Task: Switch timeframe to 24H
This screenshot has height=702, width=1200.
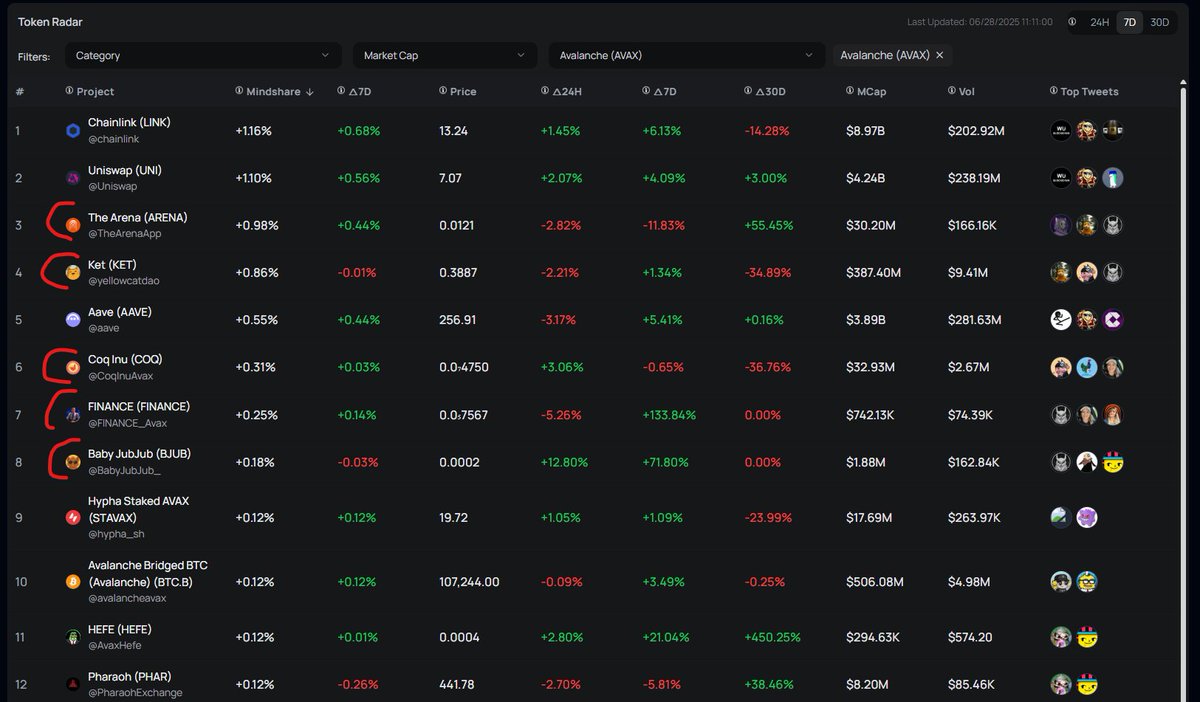Action: [x=1100, y=22]
